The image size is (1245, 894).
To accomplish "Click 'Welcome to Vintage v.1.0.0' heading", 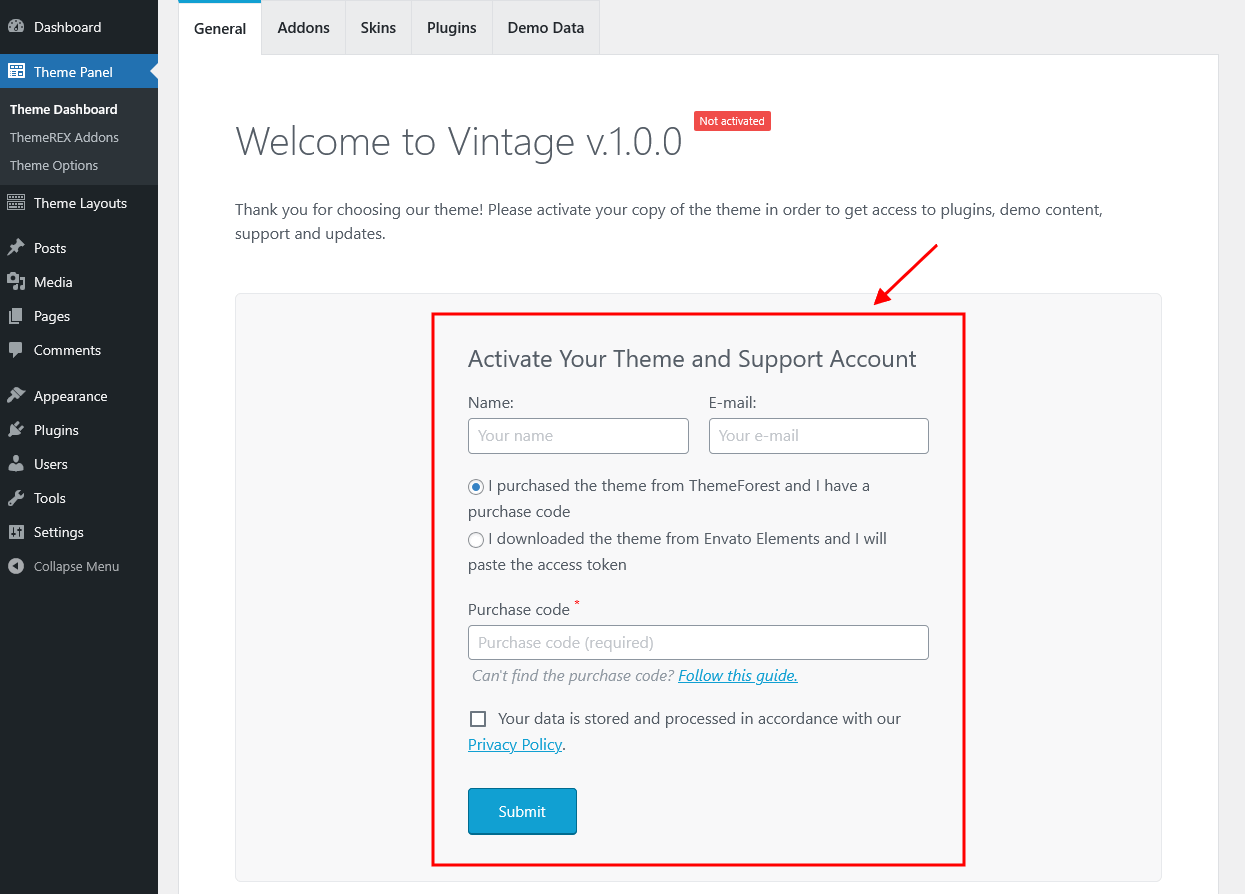I will [459, 141].
